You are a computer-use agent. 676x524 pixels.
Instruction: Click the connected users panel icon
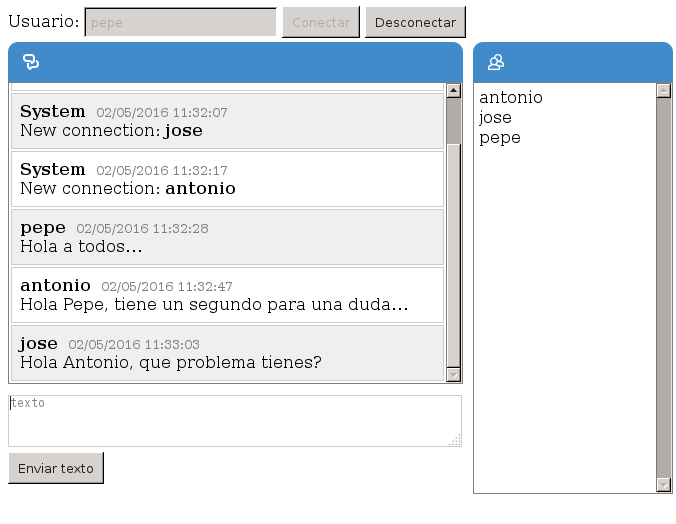coord(495,62)
